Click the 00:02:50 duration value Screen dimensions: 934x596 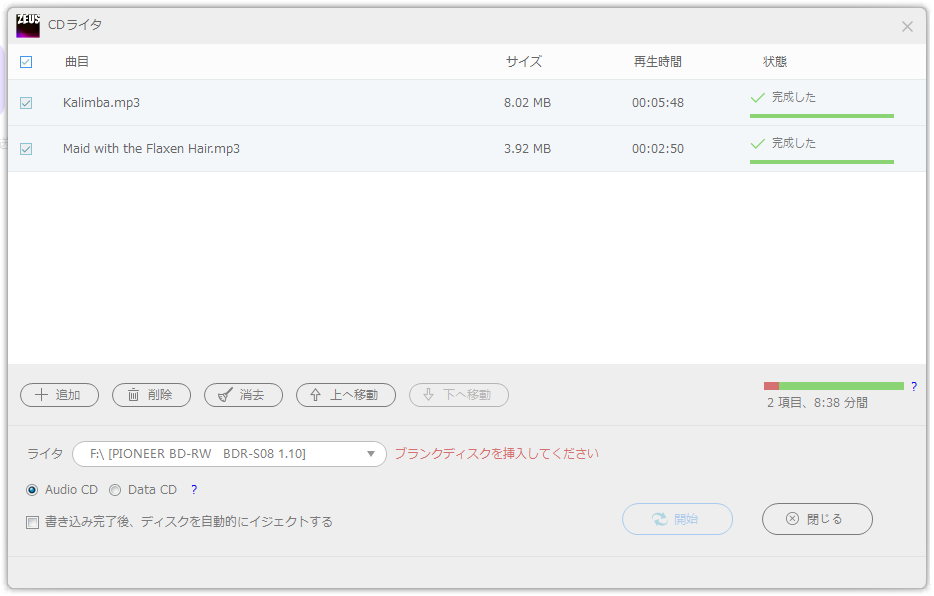point(658,149)
